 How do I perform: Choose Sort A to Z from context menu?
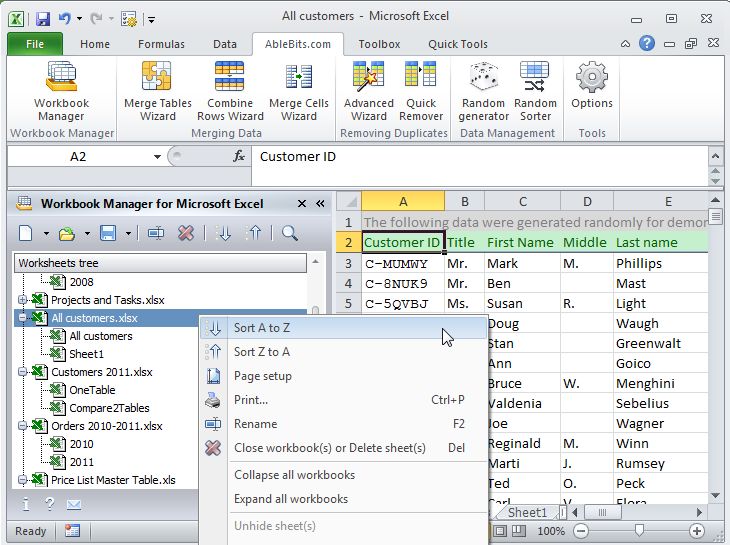(344, 328)
